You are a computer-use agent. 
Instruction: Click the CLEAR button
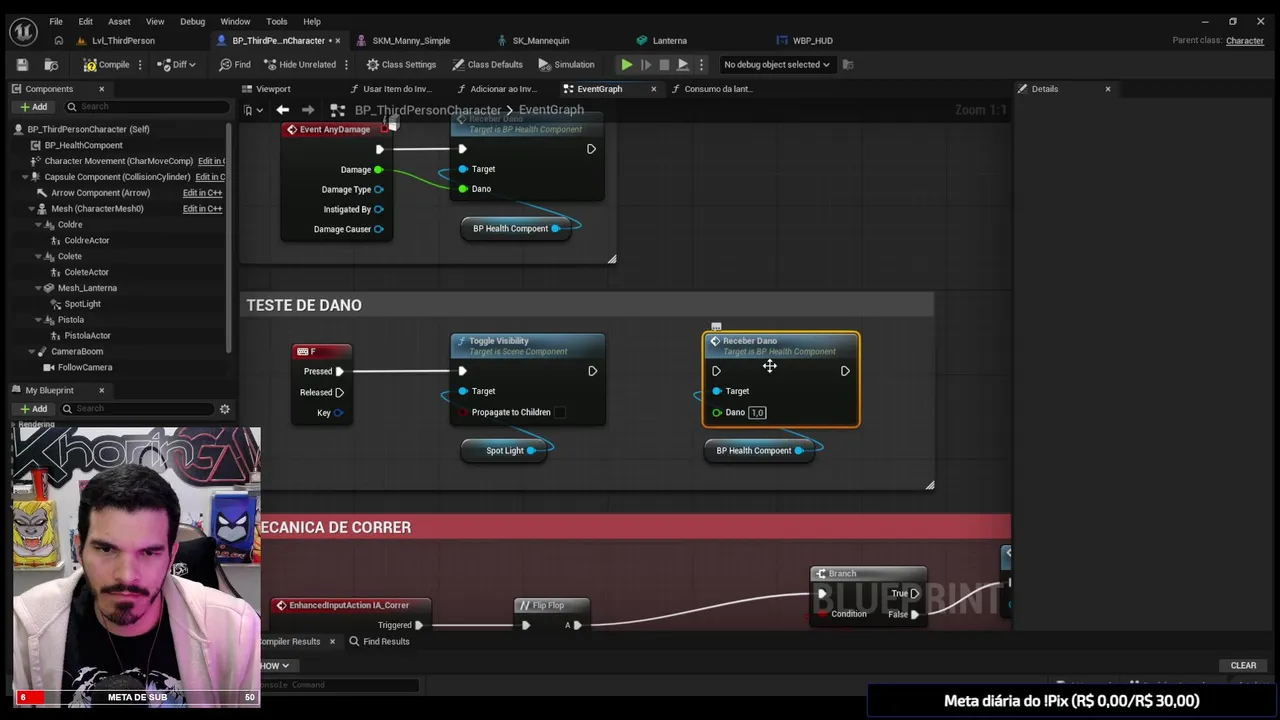tap(1243, 666)
